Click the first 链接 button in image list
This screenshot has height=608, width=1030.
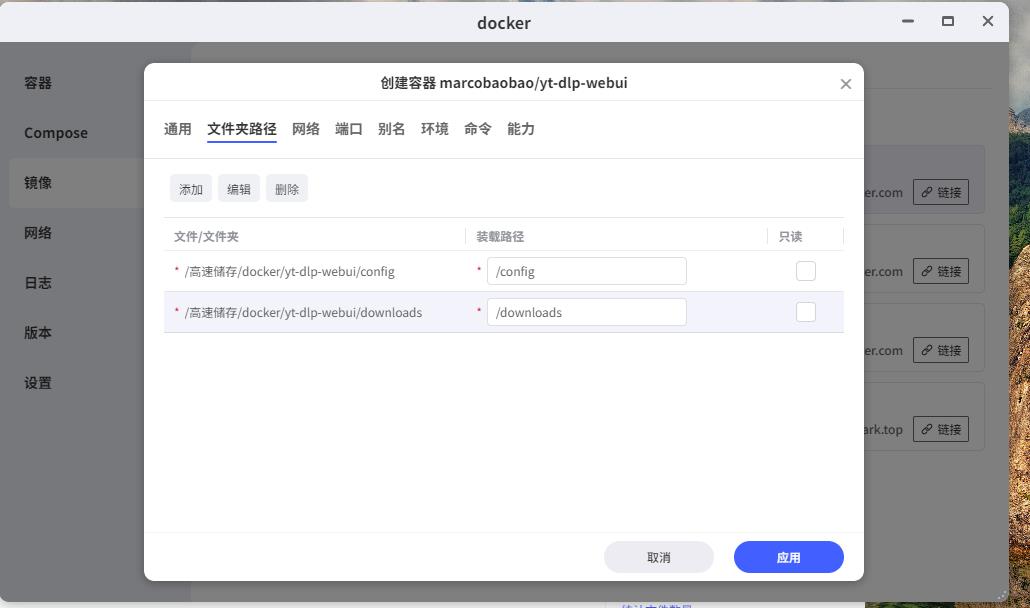[x=941, y=192]
